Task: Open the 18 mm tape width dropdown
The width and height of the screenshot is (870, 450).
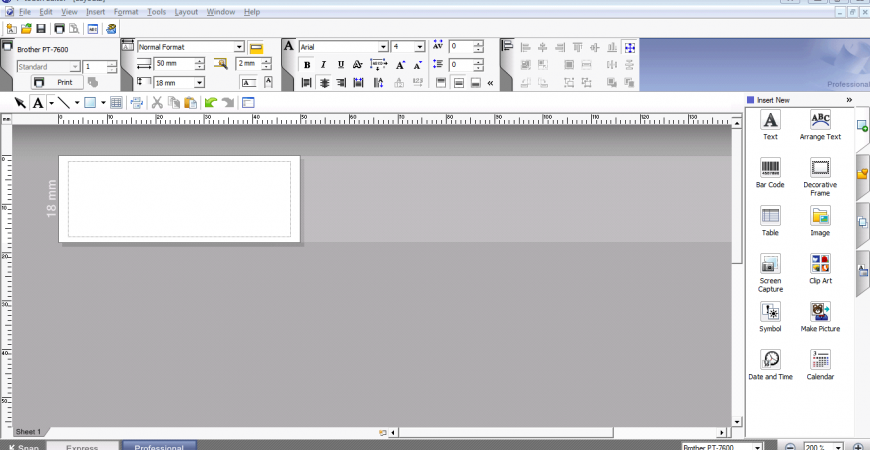Action: [x=200, y=82]
